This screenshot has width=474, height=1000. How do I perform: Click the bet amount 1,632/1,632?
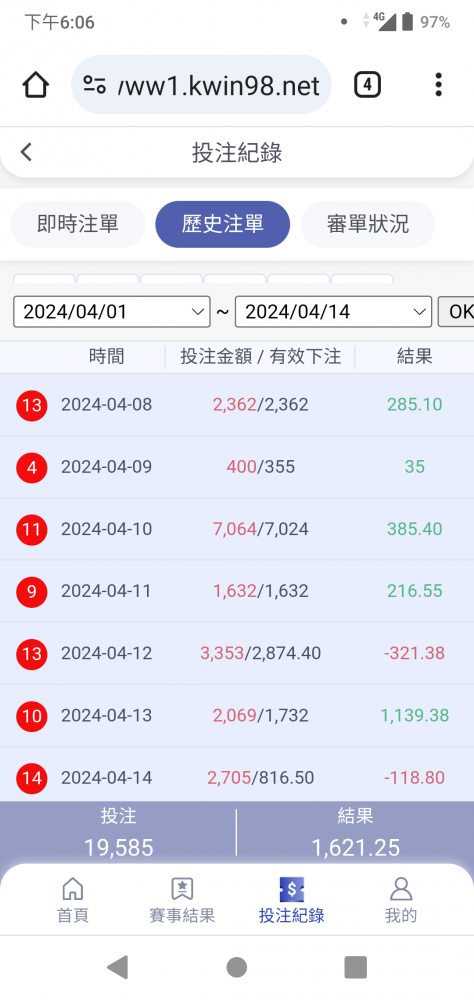pos(260,592)
